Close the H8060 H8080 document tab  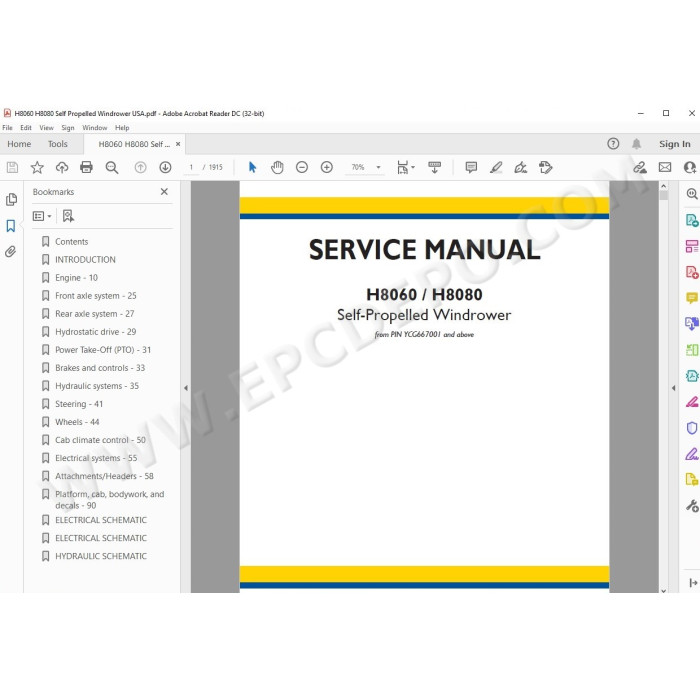[178, 144]
